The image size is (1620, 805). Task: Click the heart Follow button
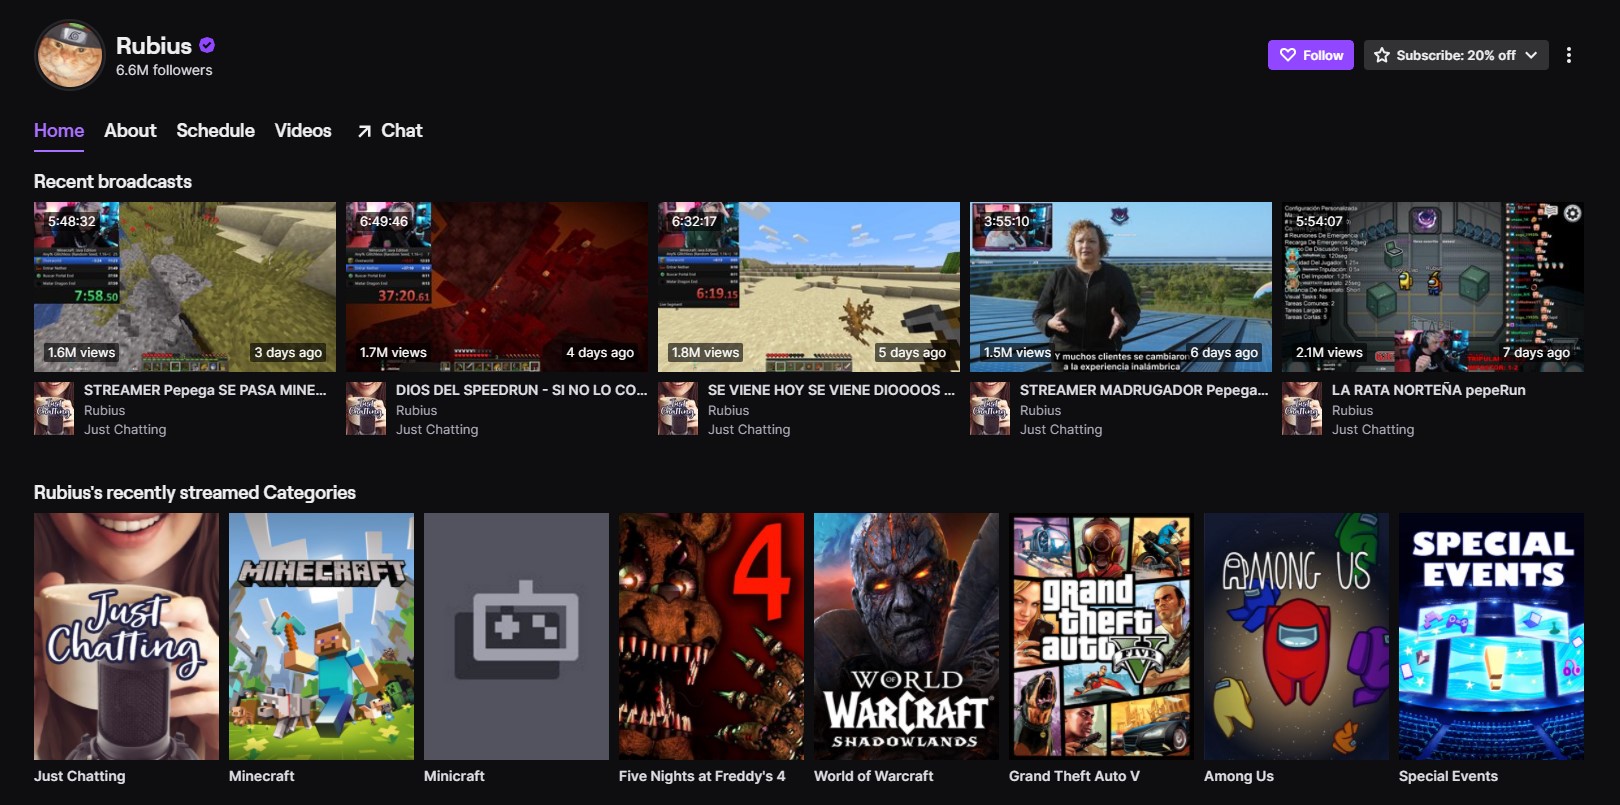(x=1311, y=55)
